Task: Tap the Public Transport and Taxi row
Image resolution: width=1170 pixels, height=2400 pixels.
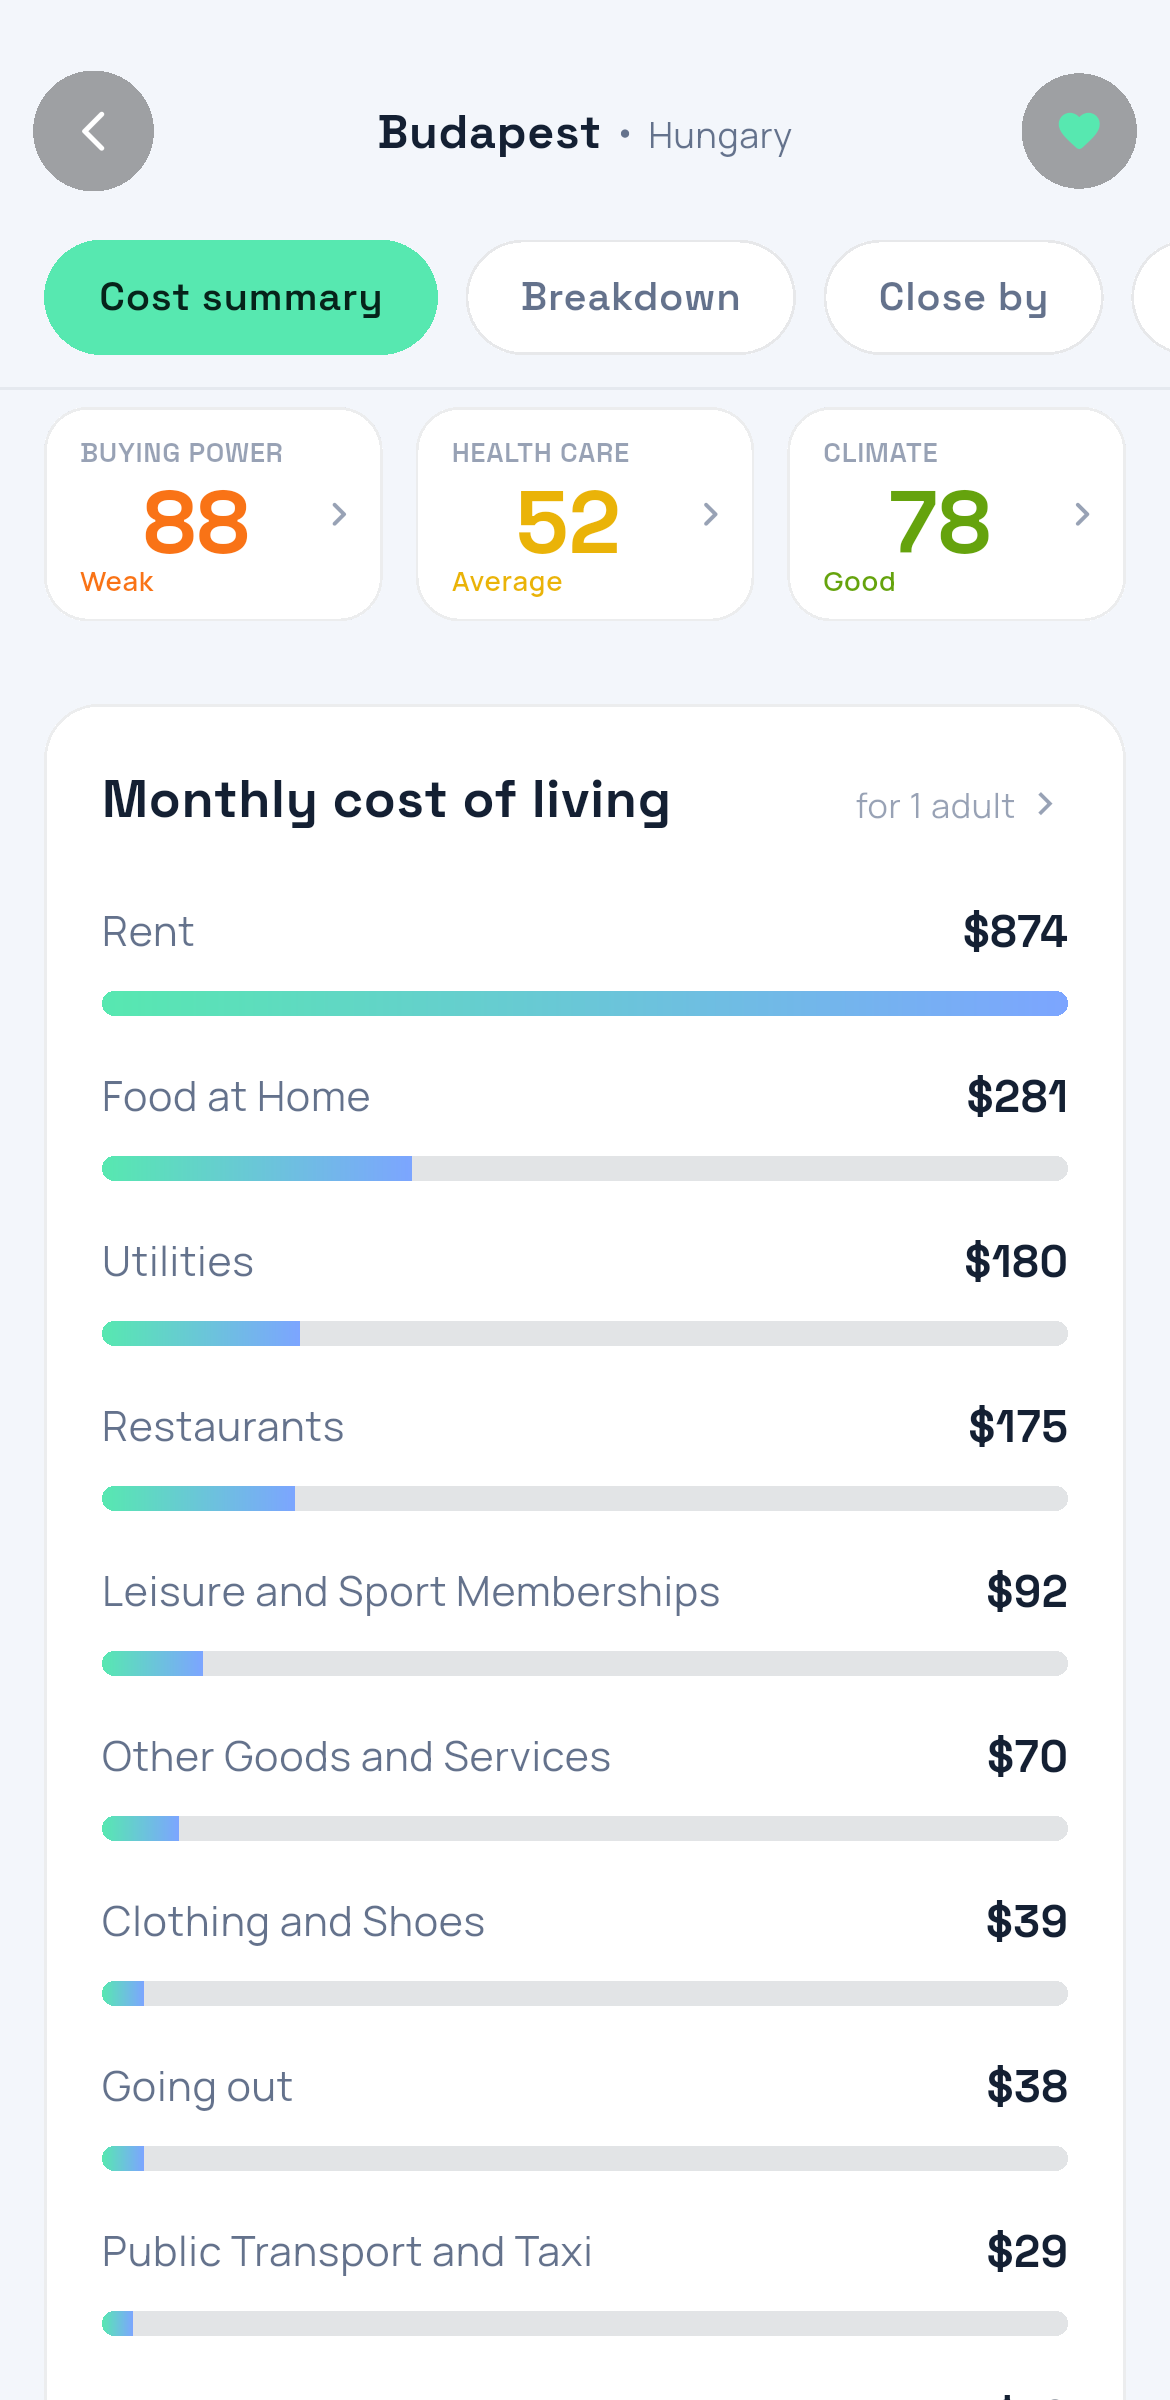Action: (585, 2280)
